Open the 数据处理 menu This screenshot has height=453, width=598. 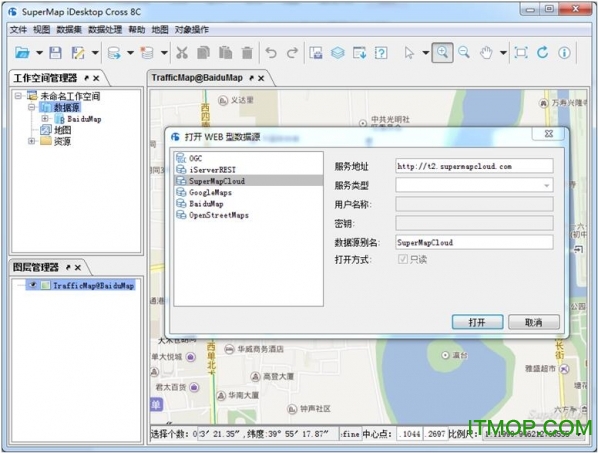[105, 29]
